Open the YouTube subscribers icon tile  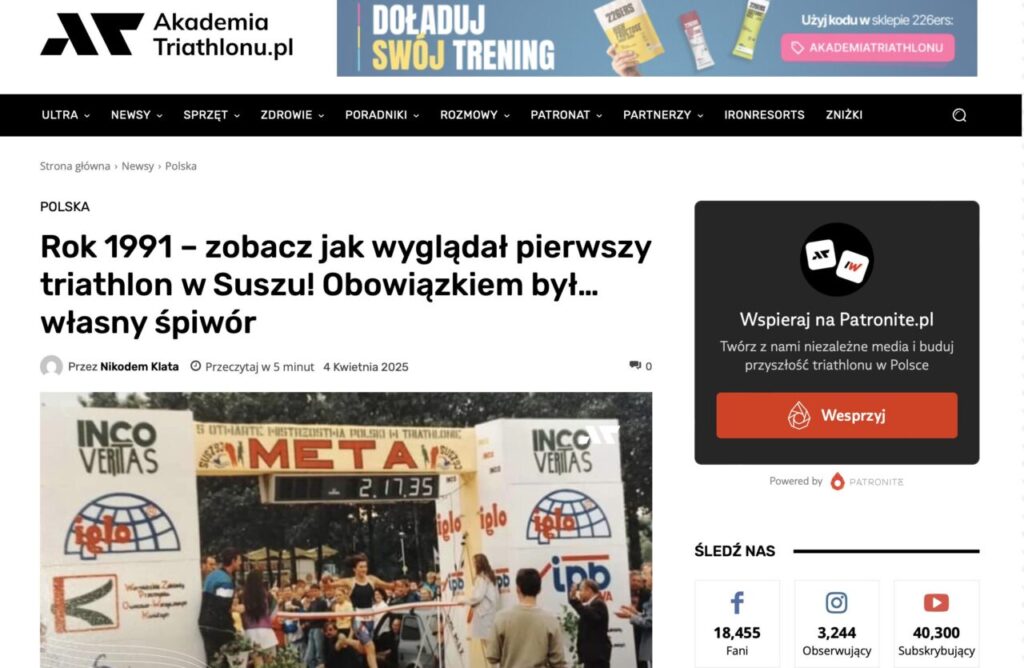point(936,624)
